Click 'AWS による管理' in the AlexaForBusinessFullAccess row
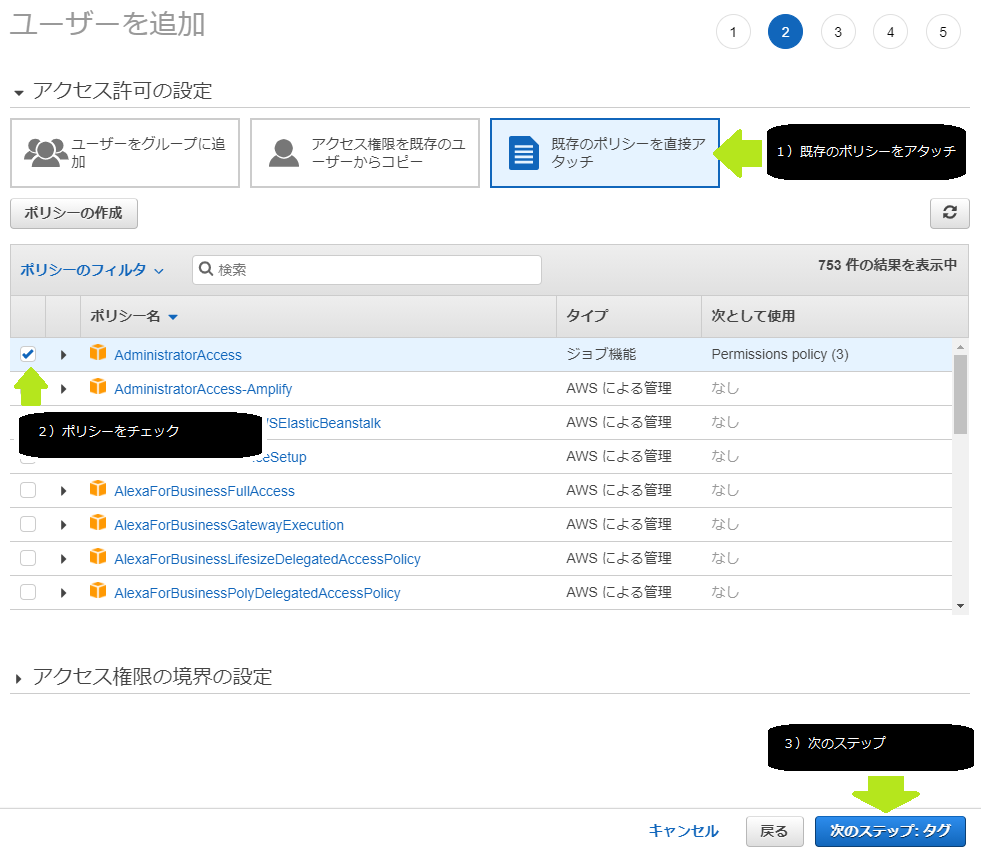 click(619, 490)
